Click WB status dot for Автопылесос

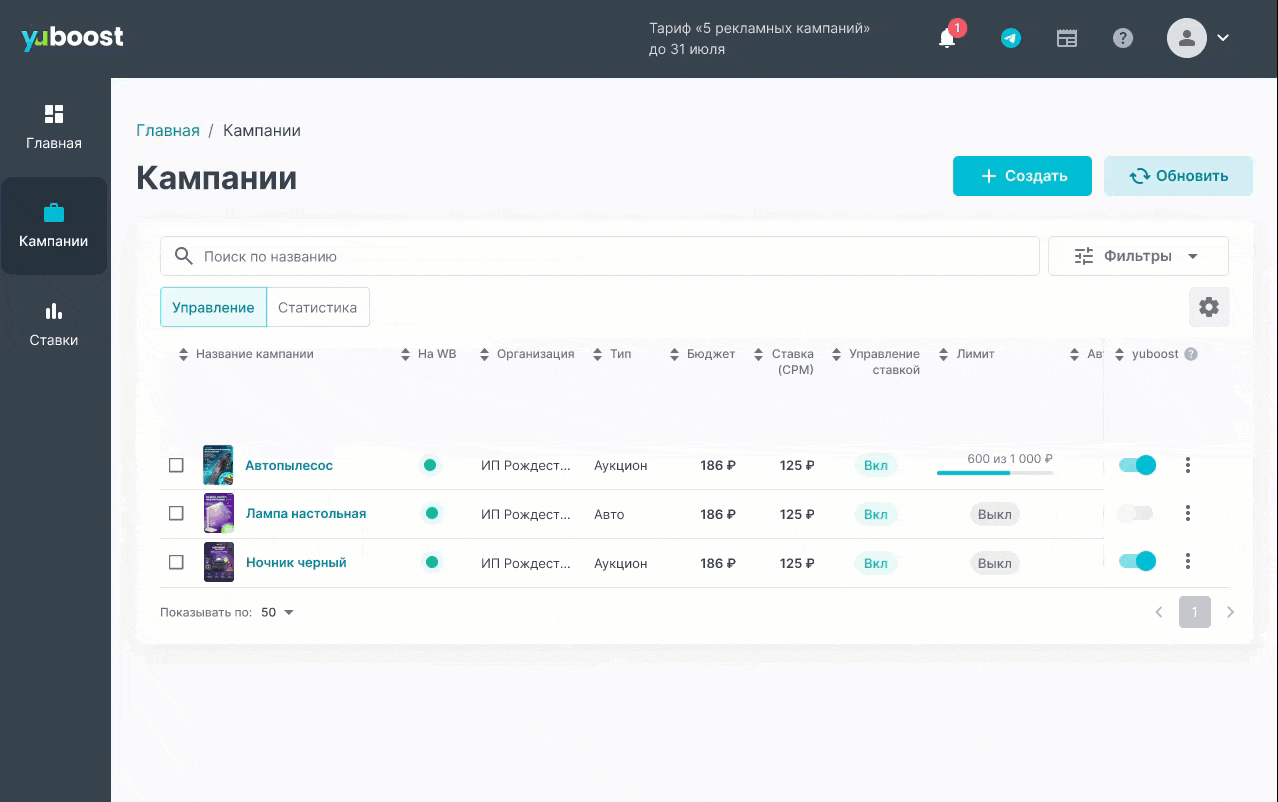430,465
